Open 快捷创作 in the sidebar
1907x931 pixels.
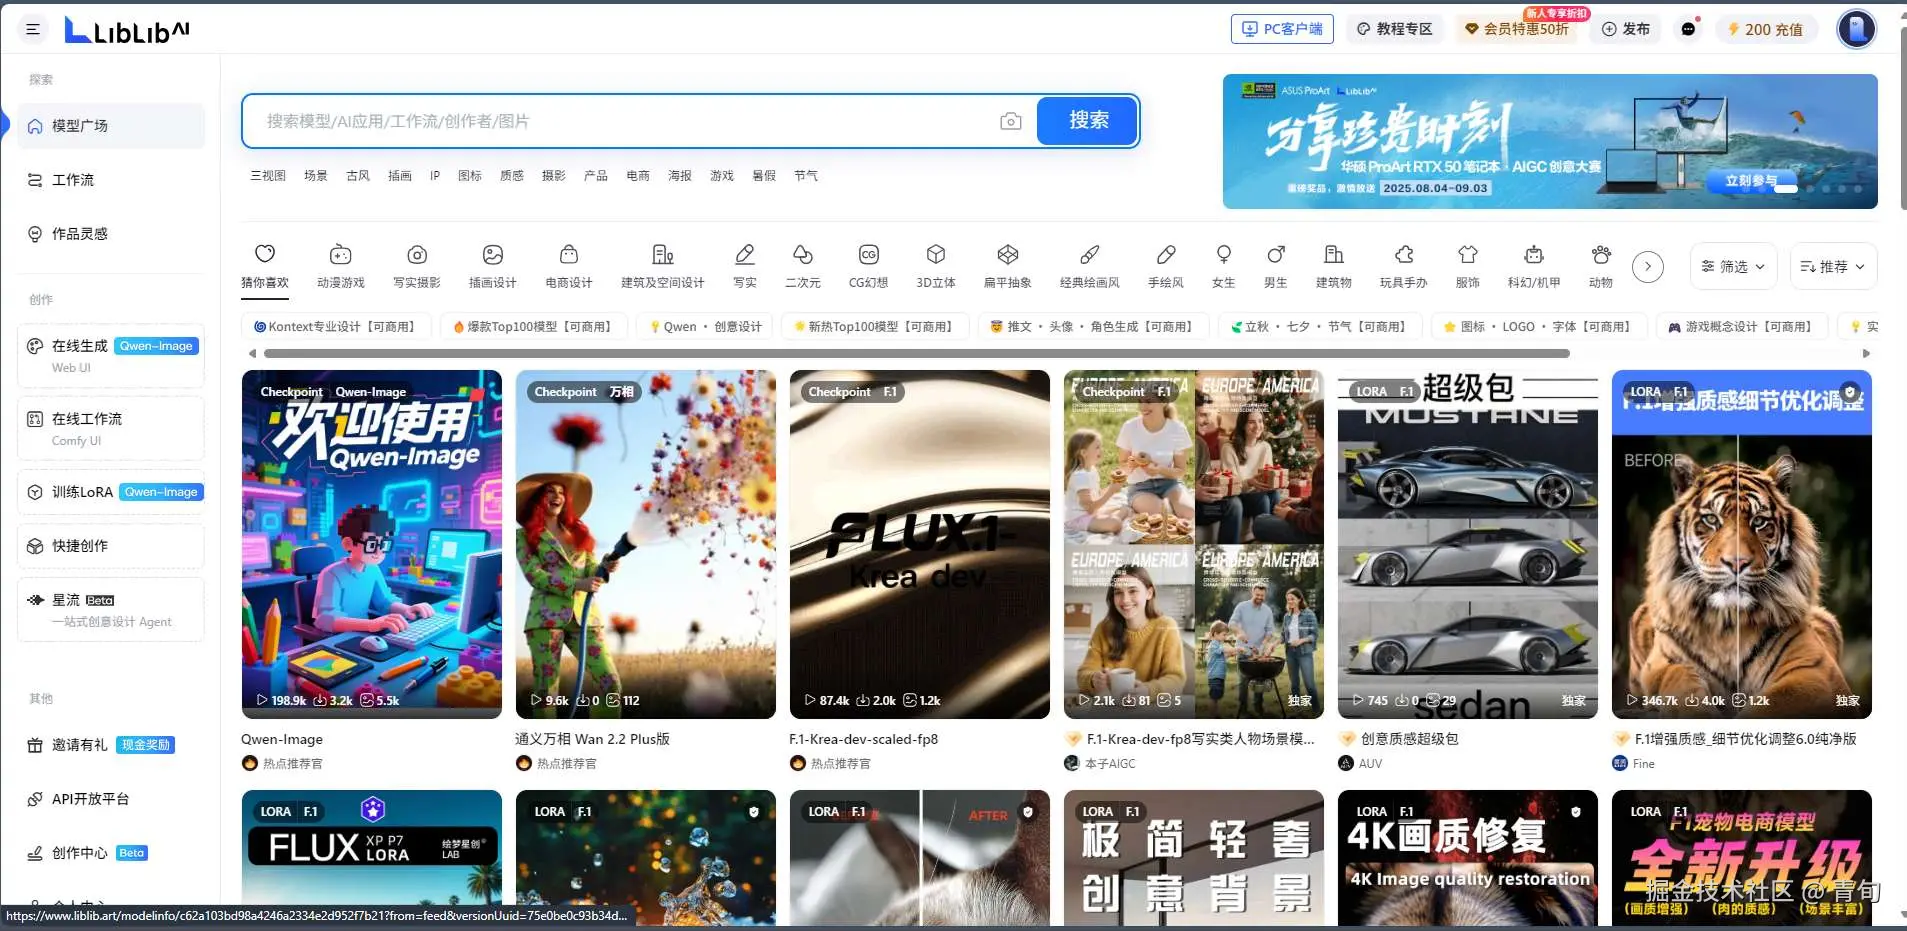(111, 546)
